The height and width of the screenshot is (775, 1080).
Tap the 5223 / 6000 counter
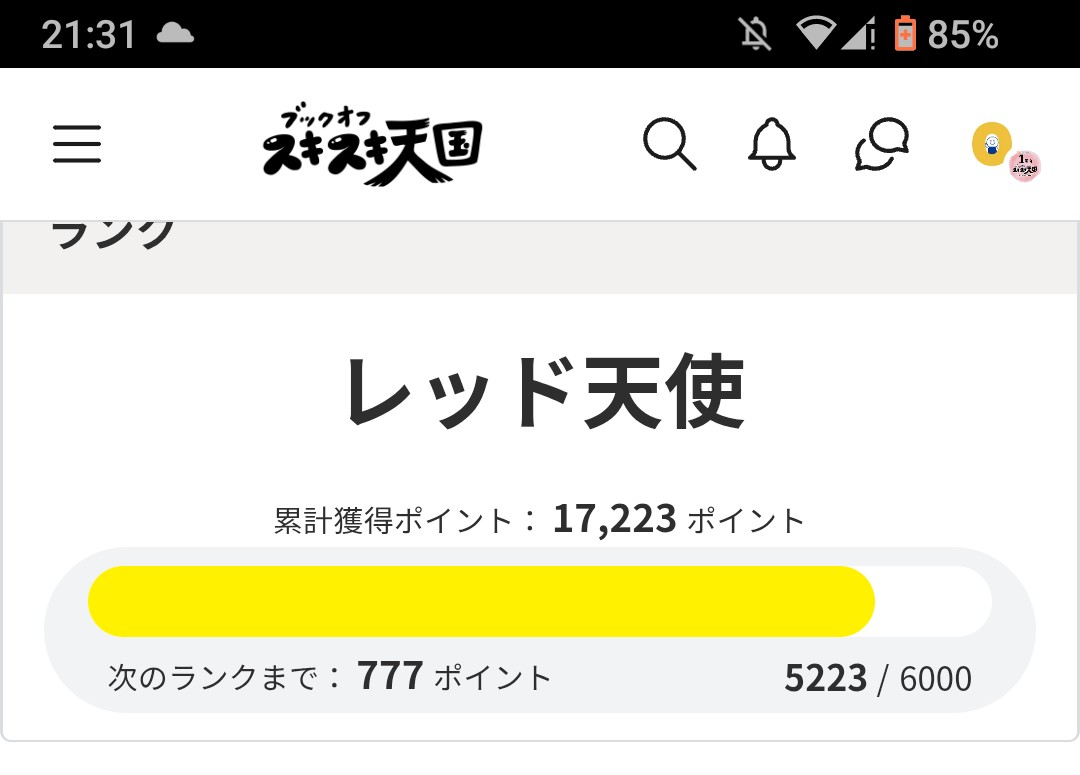tap(877, 679)
